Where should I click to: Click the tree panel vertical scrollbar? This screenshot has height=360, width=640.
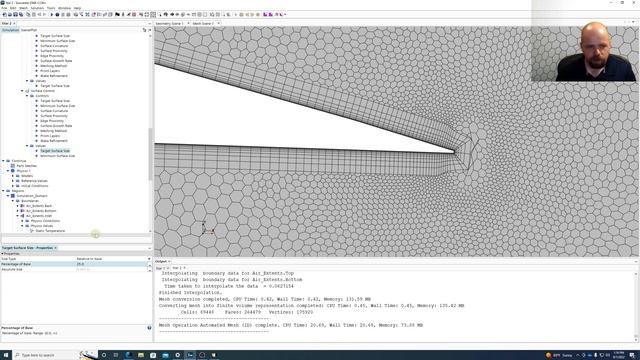(x=150, y=153)
